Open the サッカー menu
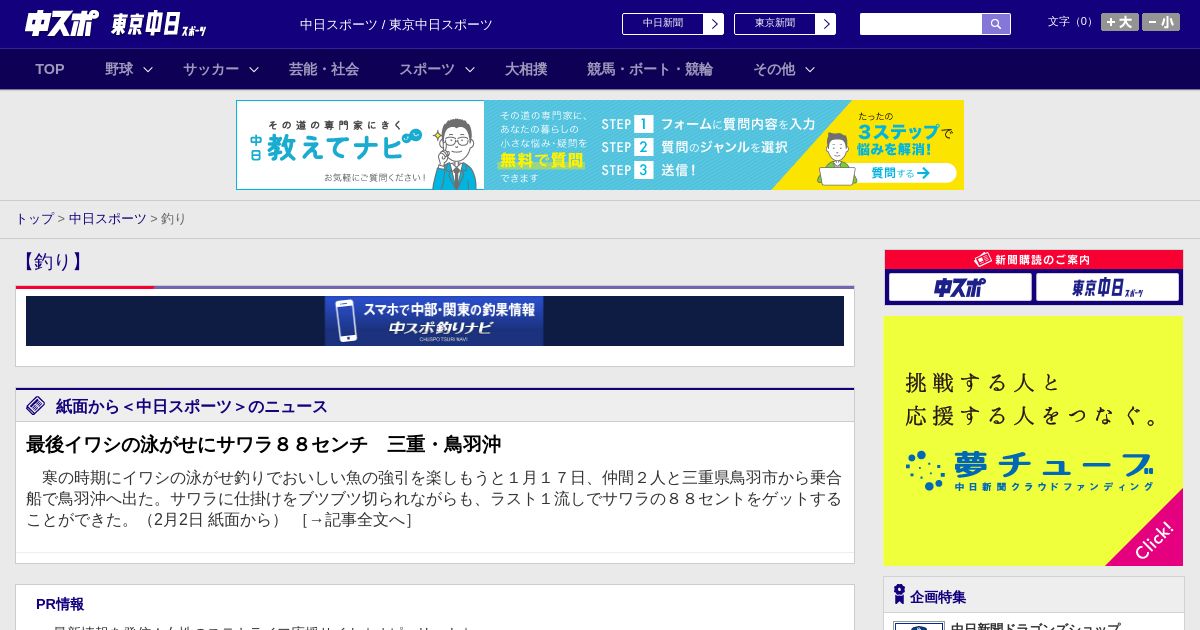 click(211, 69)
